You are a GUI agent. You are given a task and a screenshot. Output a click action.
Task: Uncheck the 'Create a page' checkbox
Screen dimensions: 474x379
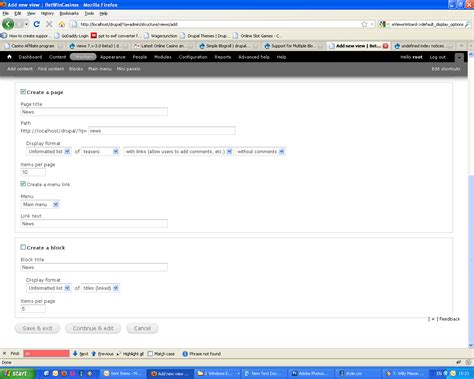pyautogui.click(x=23, y=92)
